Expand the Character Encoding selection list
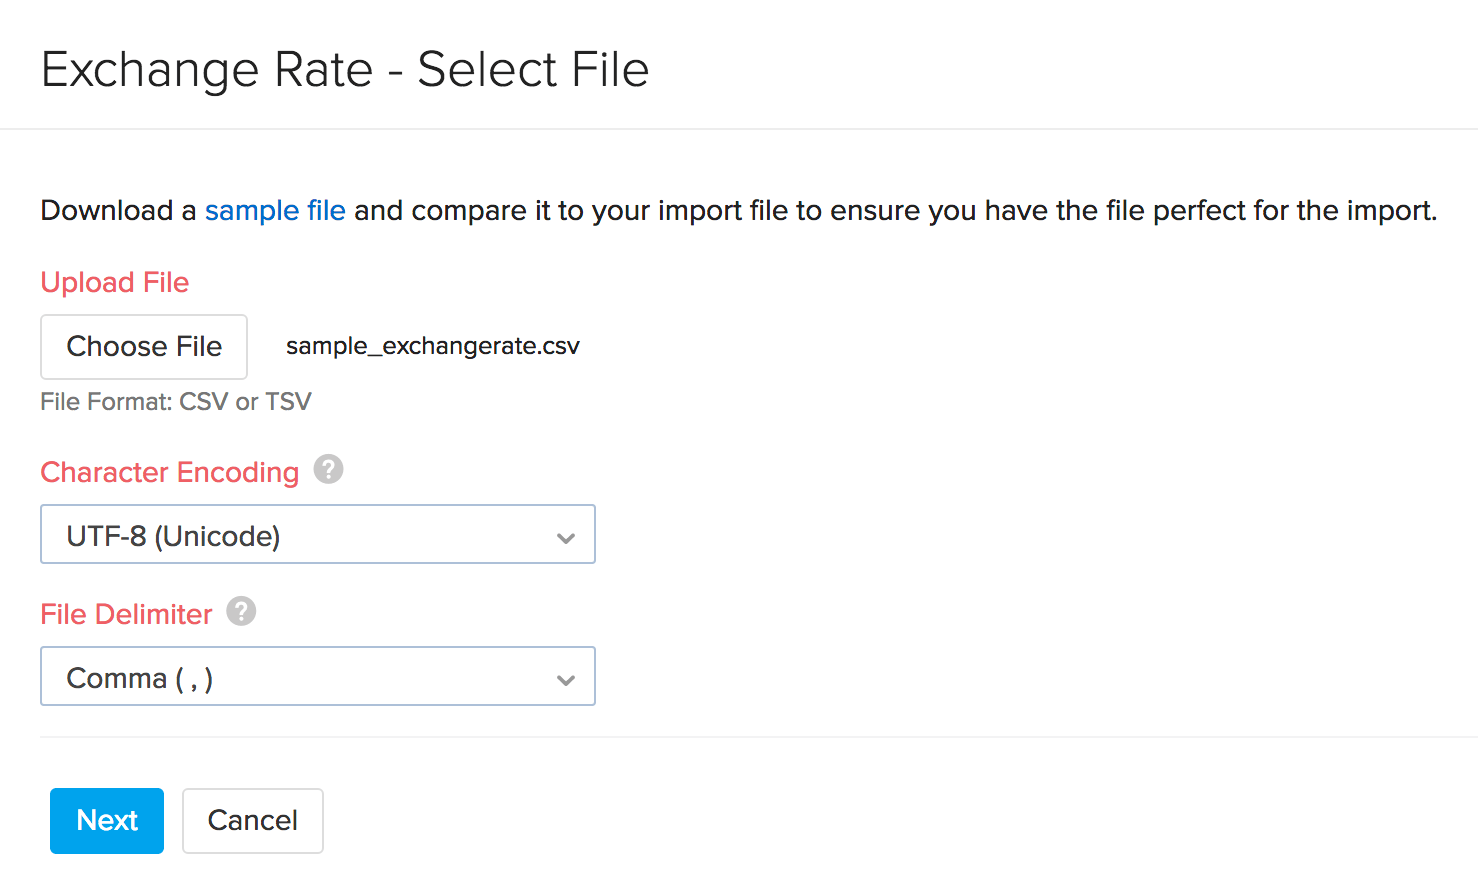This screenshot has height=896, width=1478. [318, 534]
